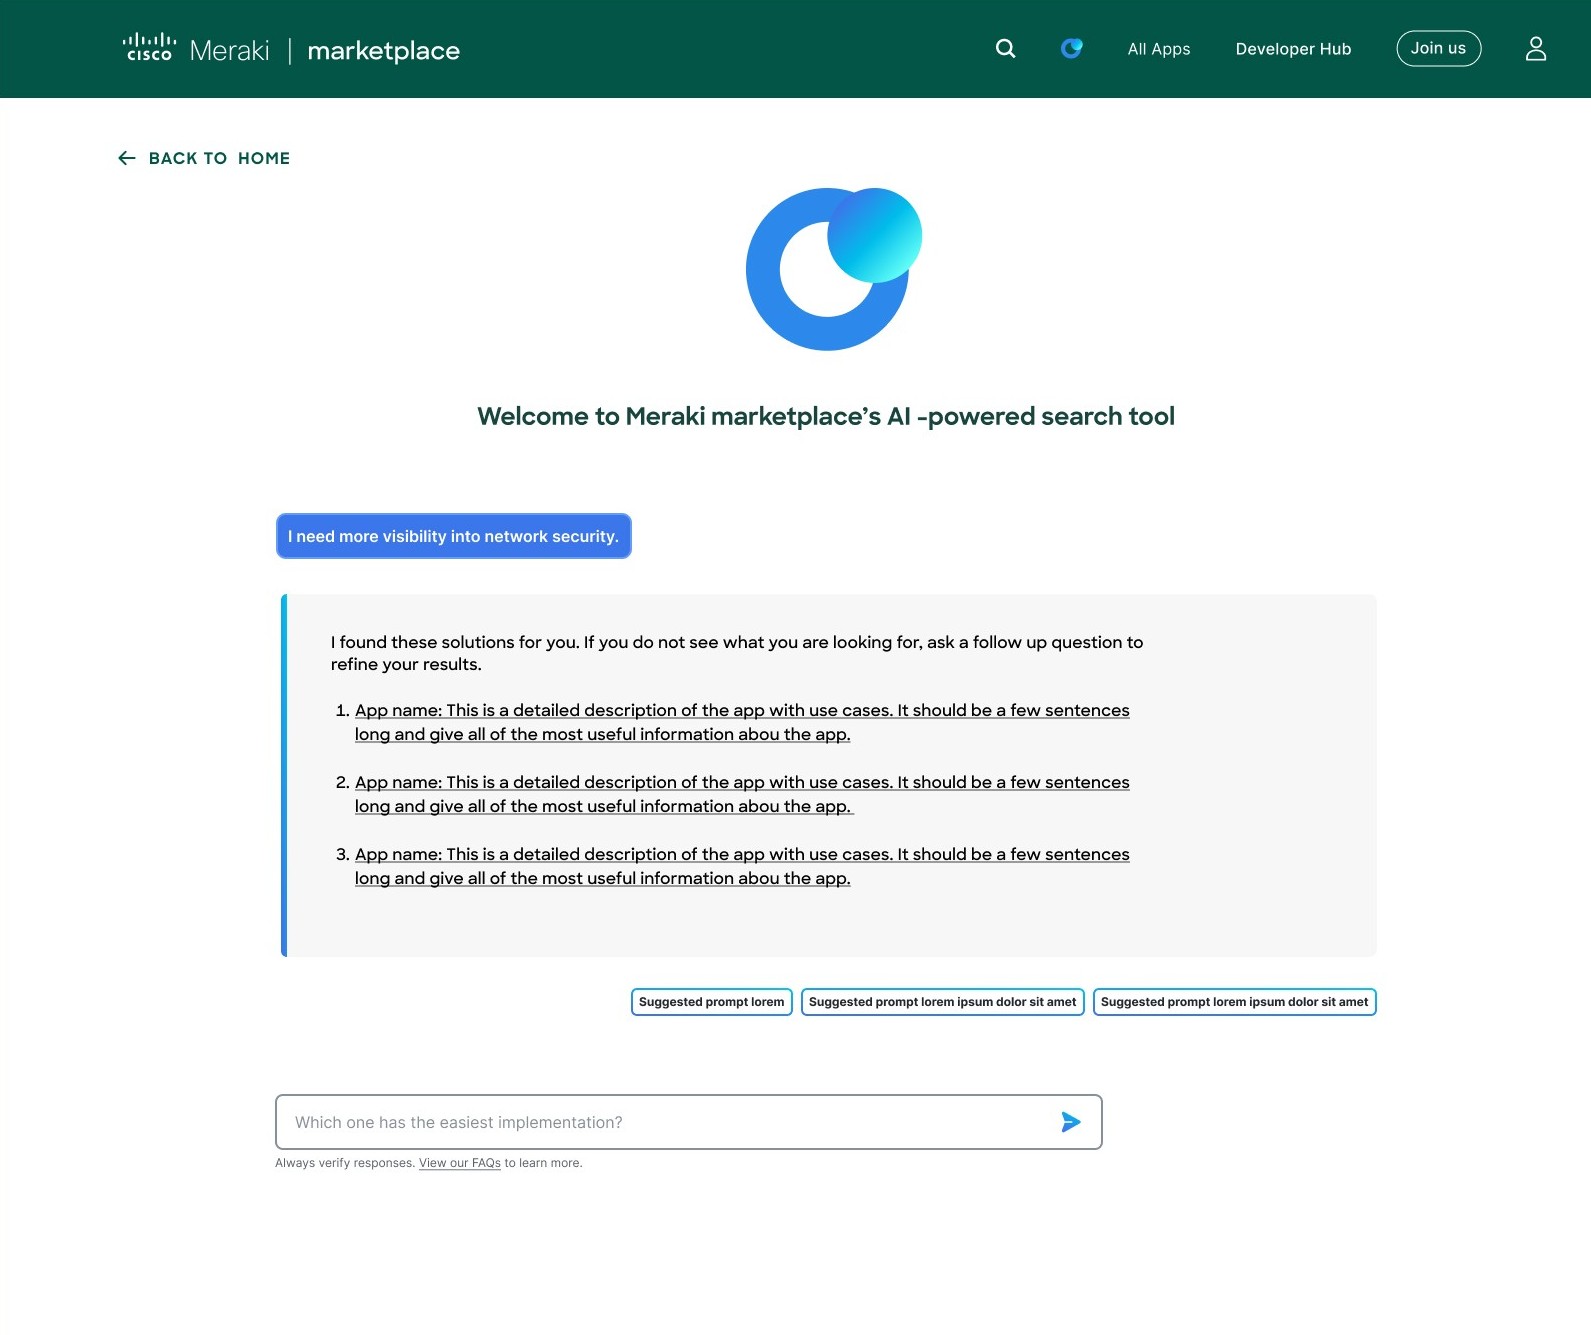Viewport: 1591px width, 1335px height.
Task: Open the AI assistant icon in navbar
Action: (1071, 48)
